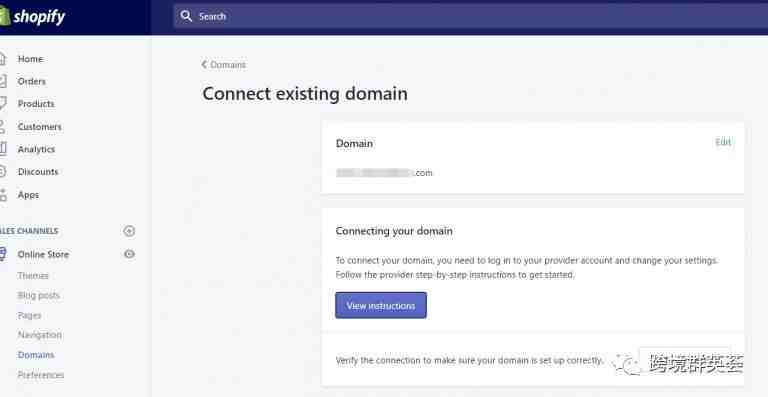
Task: Click into the Search field
Action: (471, 16)
